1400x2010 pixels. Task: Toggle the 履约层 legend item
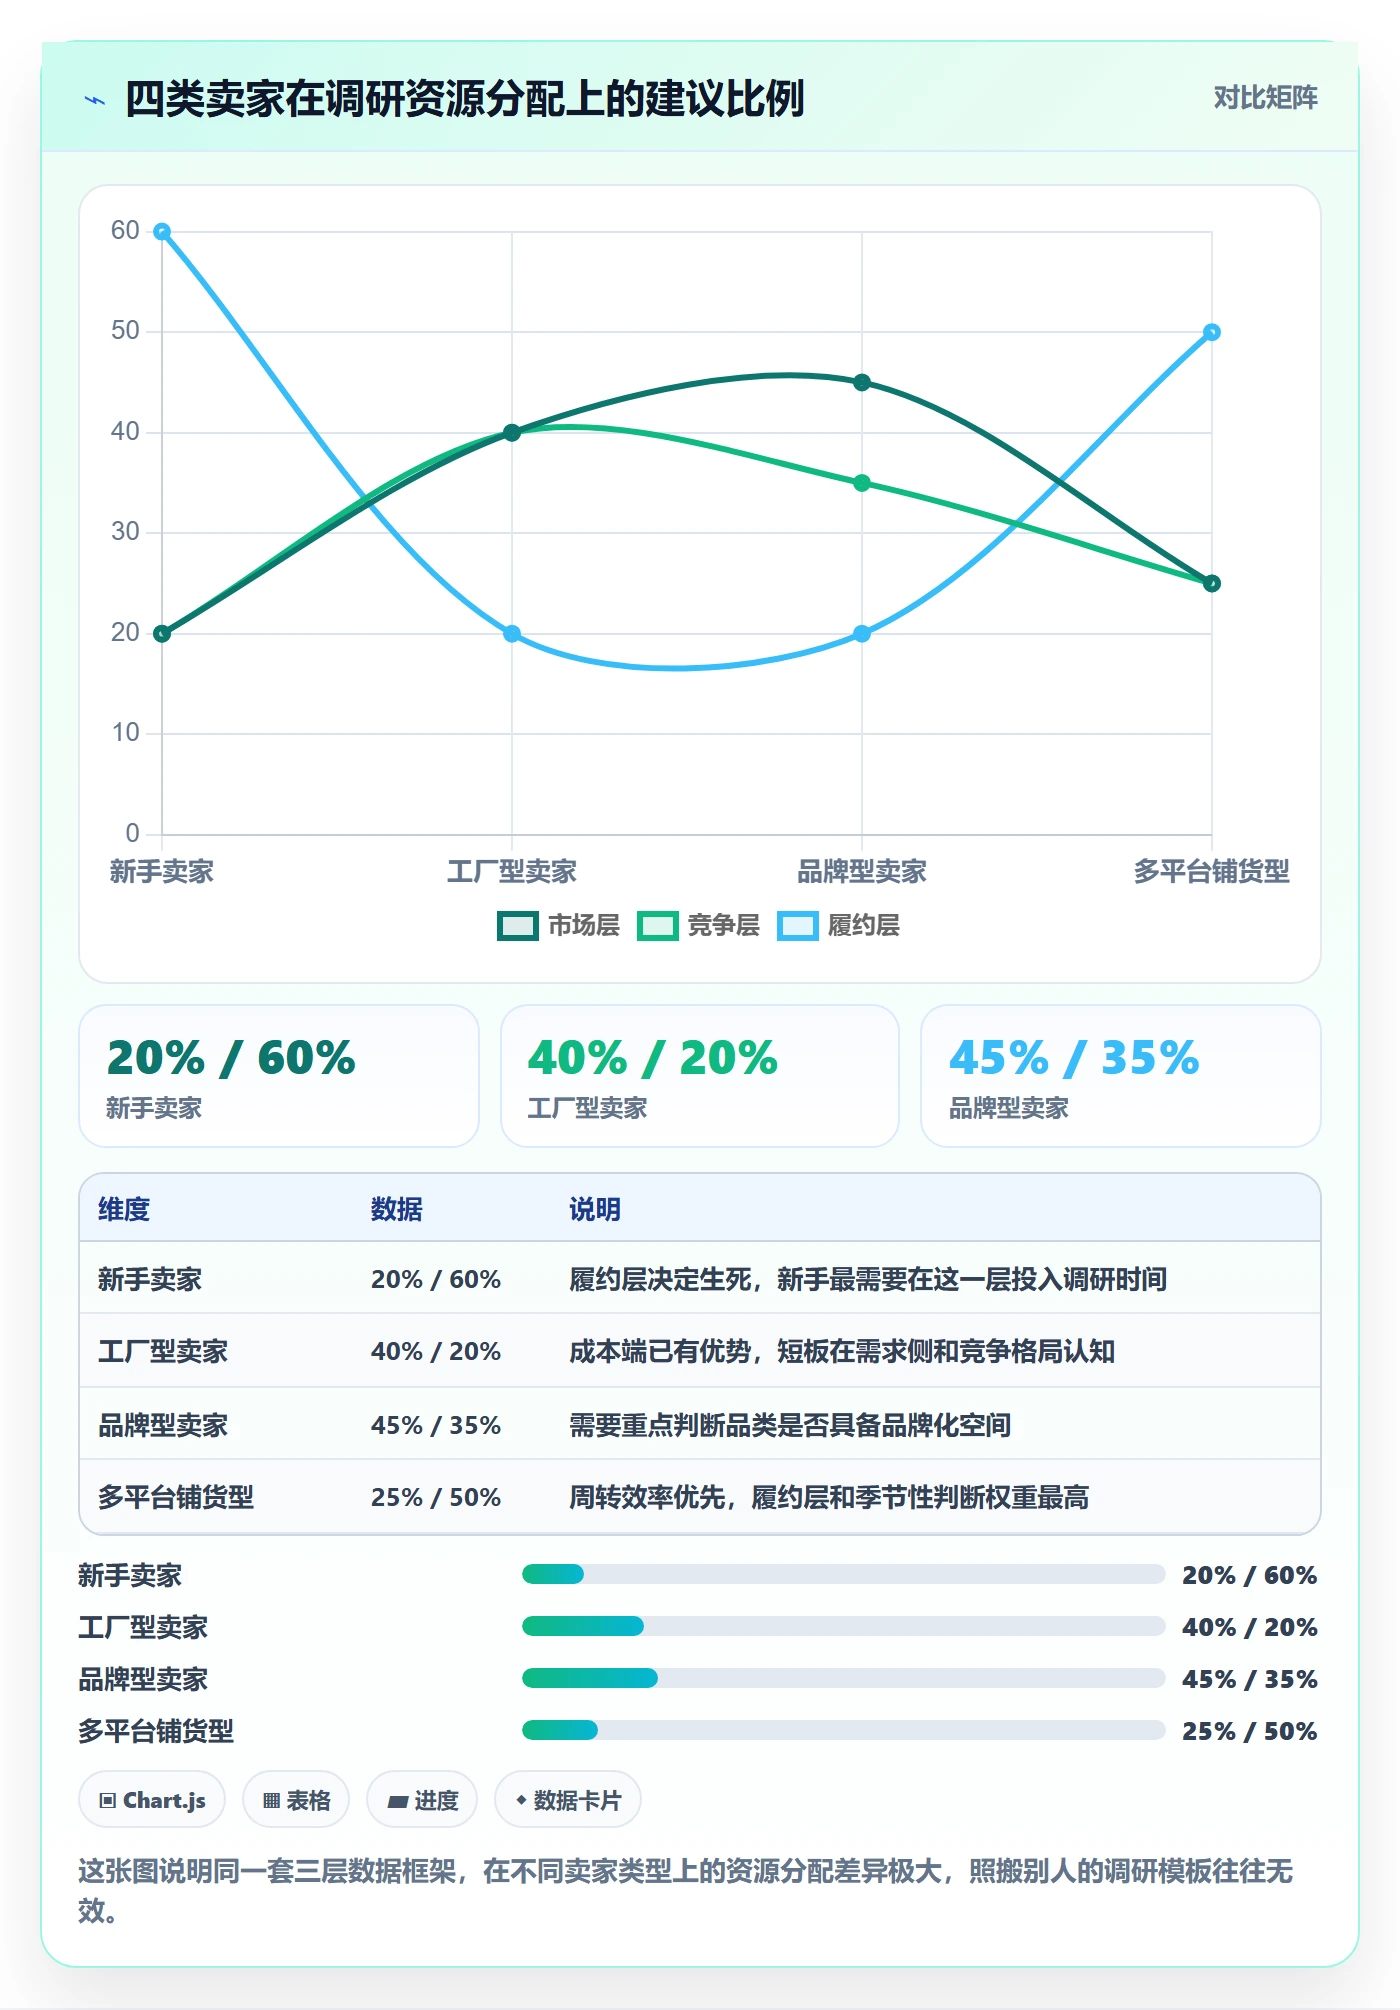tap(838, 926)
